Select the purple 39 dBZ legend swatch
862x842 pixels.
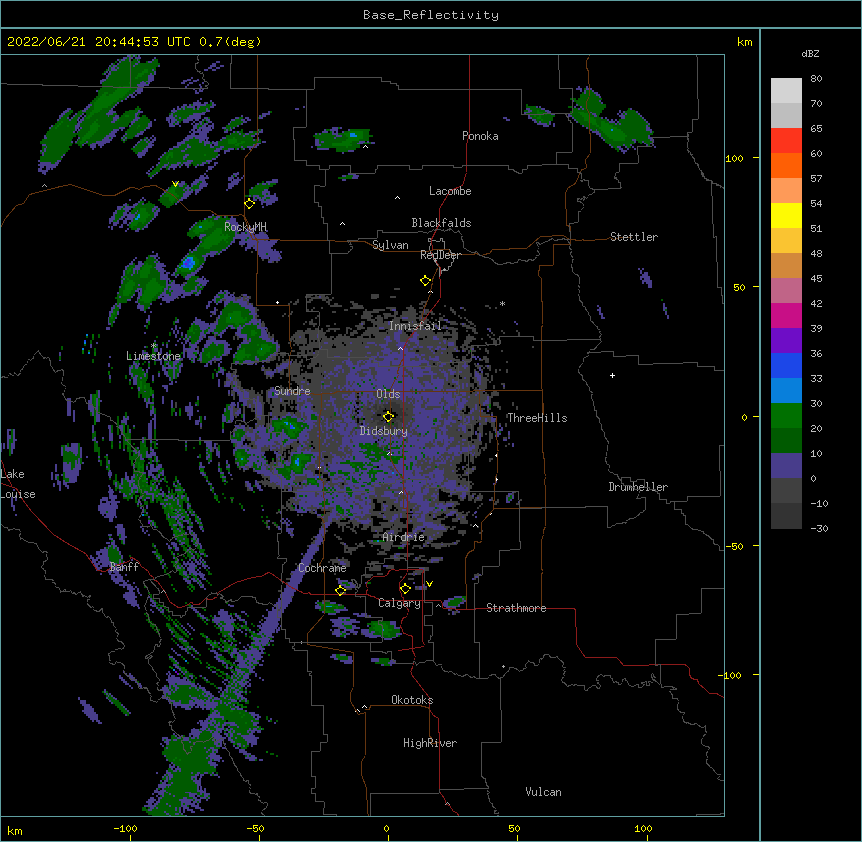pos(786,340)
